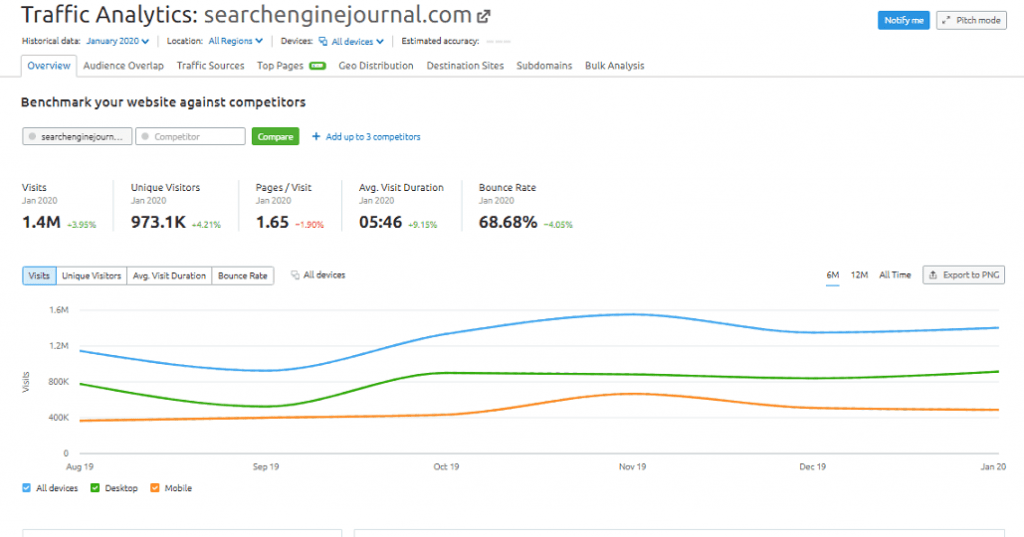This screenshot has height=537, width=1024.
Task: Toggle the Mobile checkbox in legend
Action: point(155,488)
